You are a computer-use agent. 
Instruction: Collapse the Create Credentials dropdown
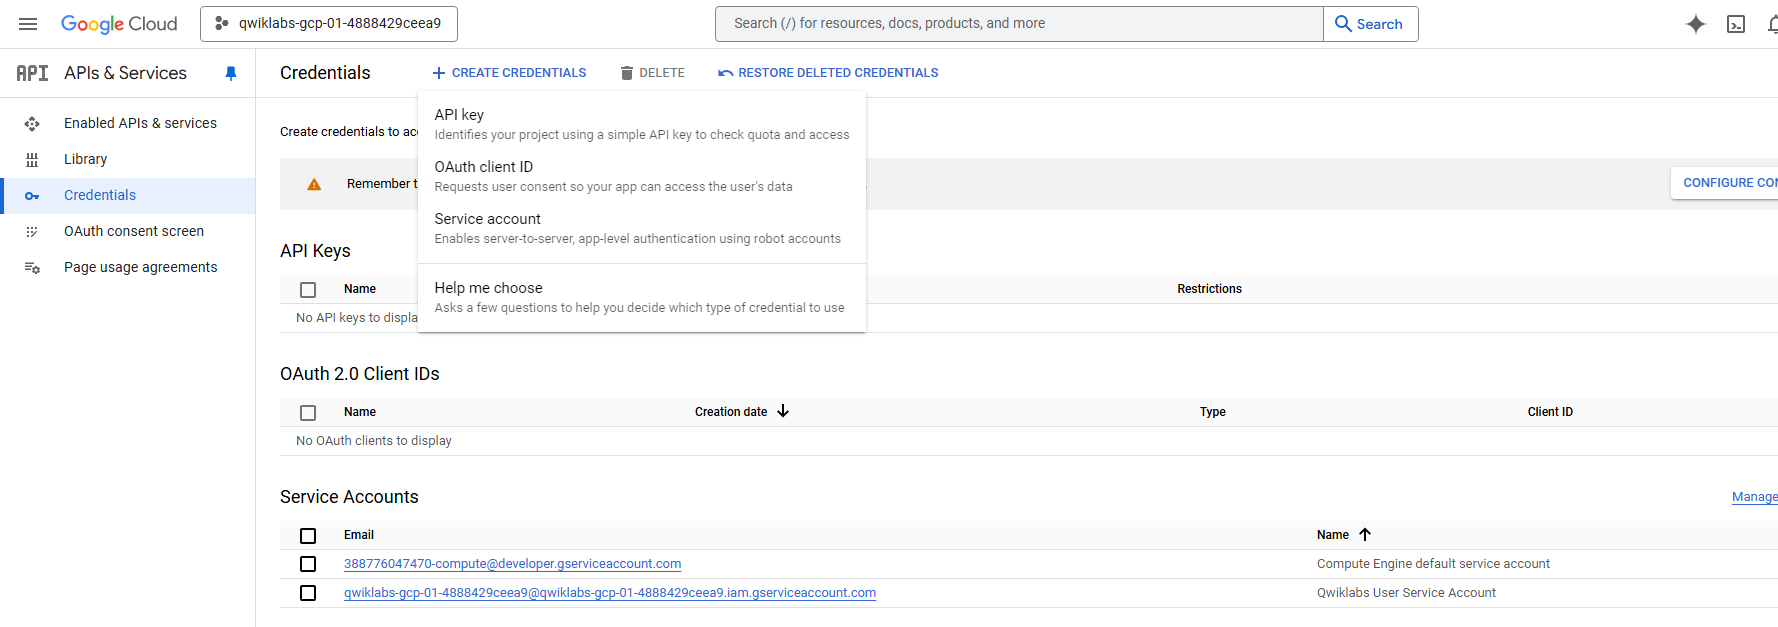tap(509, 73)
